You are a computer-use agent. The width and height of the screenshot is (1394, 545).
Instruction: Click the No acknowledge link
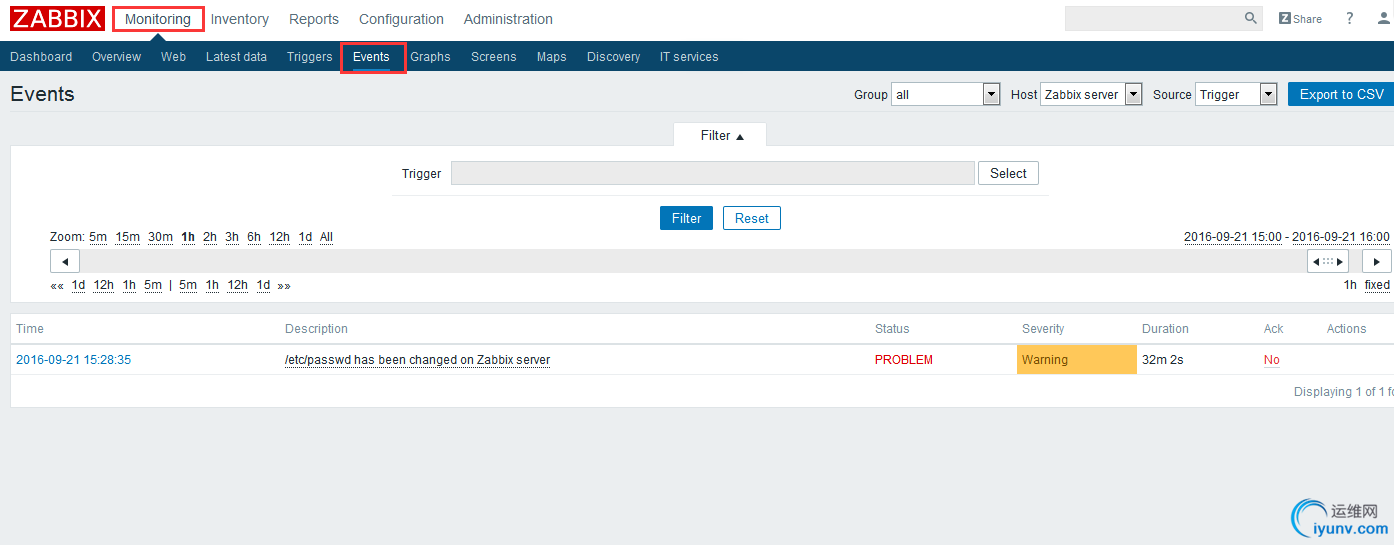point(1271,360)
